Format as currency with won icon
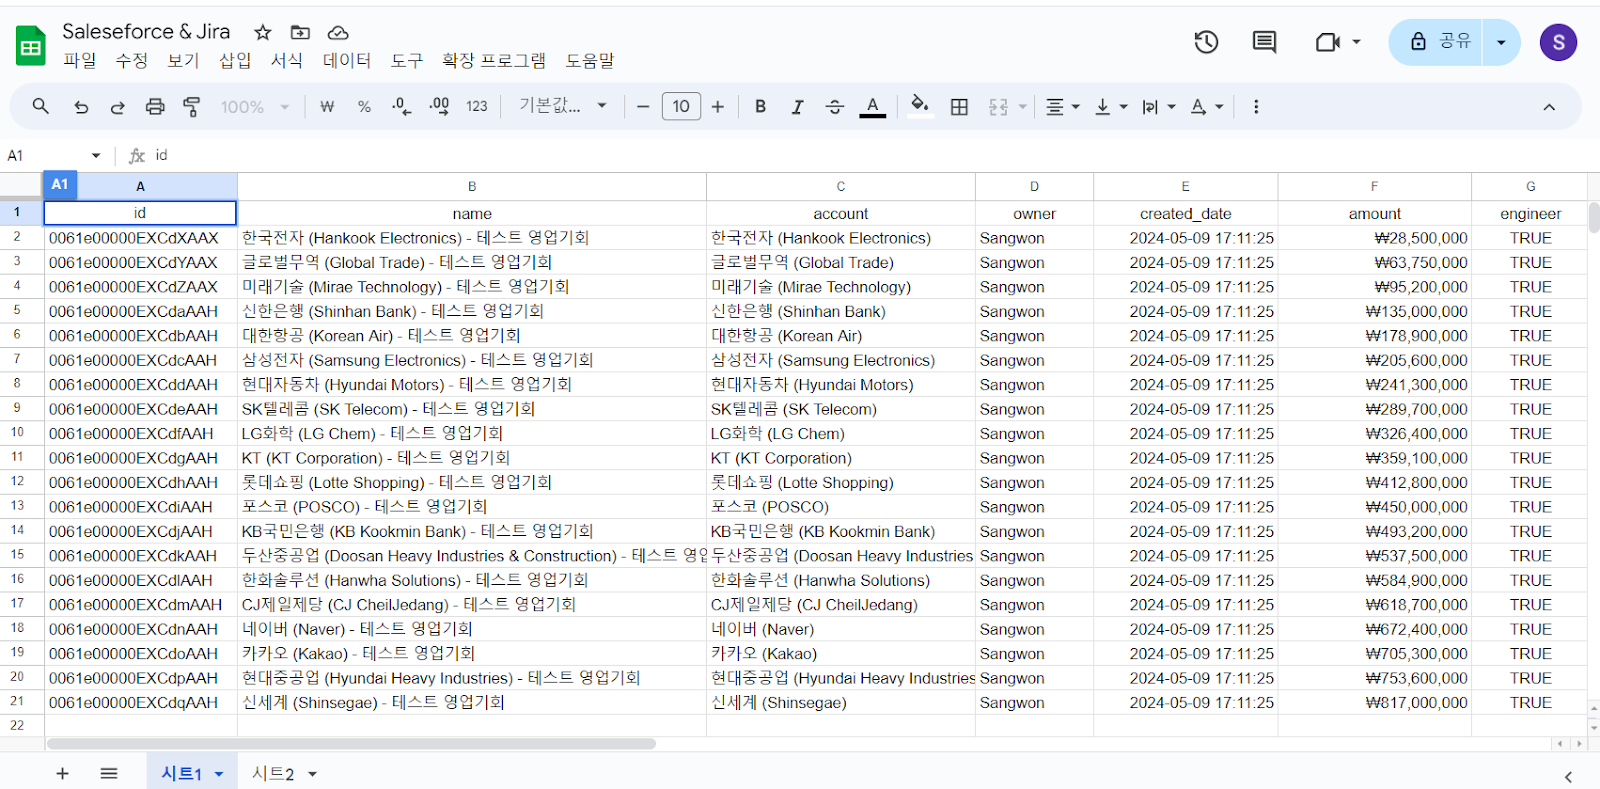Viewport: 1600px width, 789px height. click(x=327, y=107)
